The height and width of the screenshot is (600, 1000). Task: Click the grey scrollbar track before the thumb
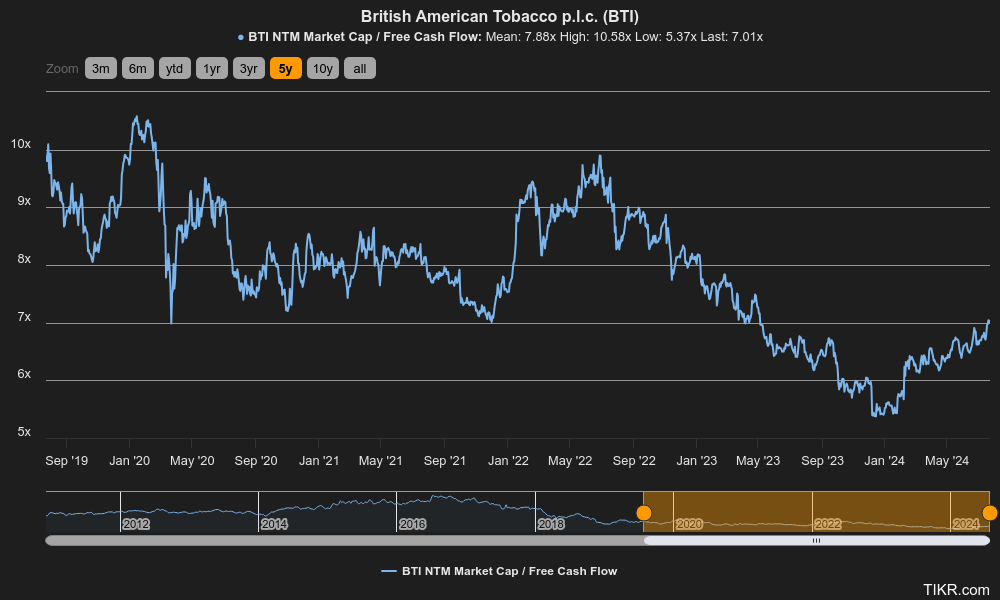point(344,541)
